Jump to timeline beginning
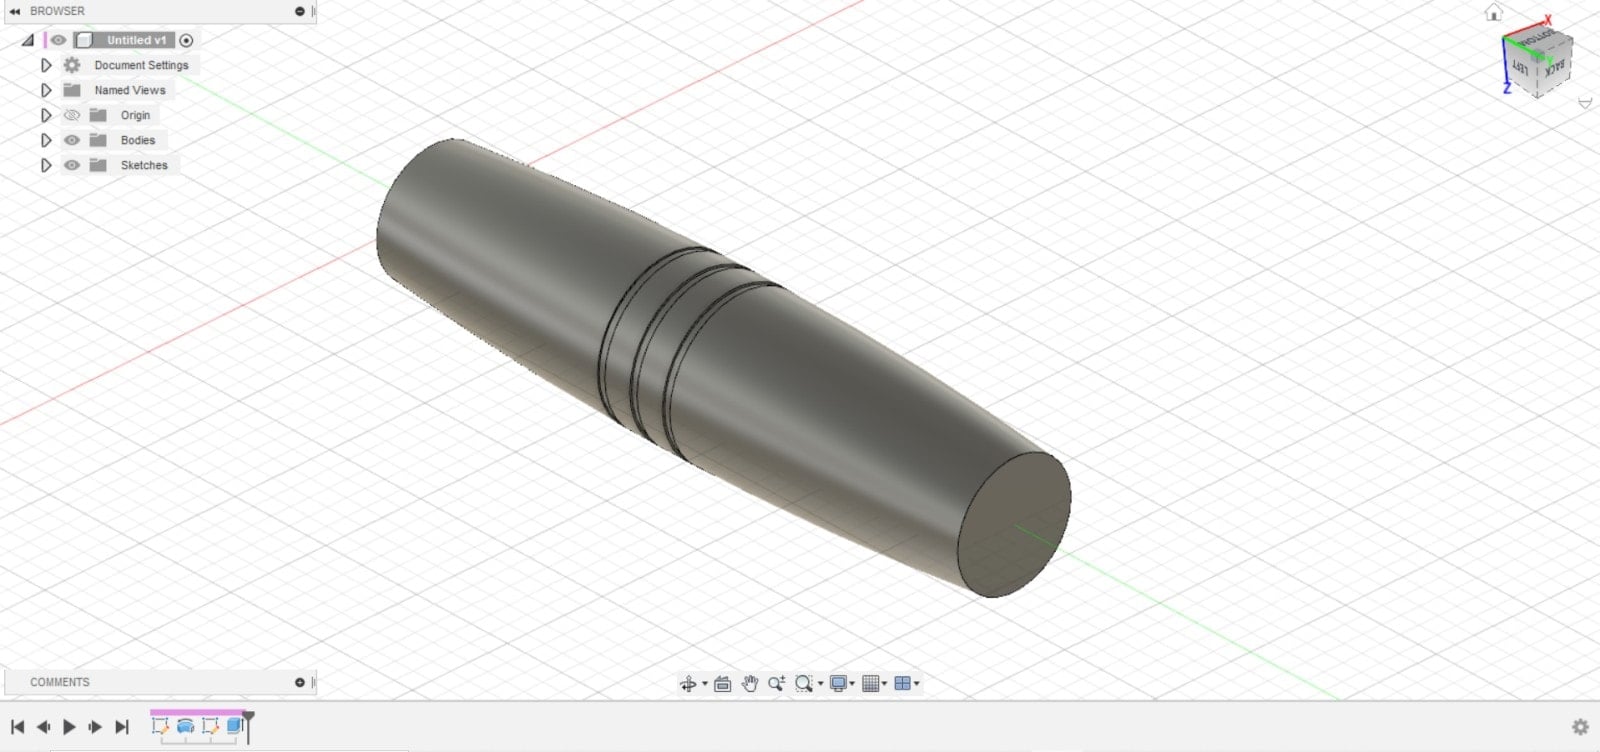 pyautogui.click(x=17, y=727)
